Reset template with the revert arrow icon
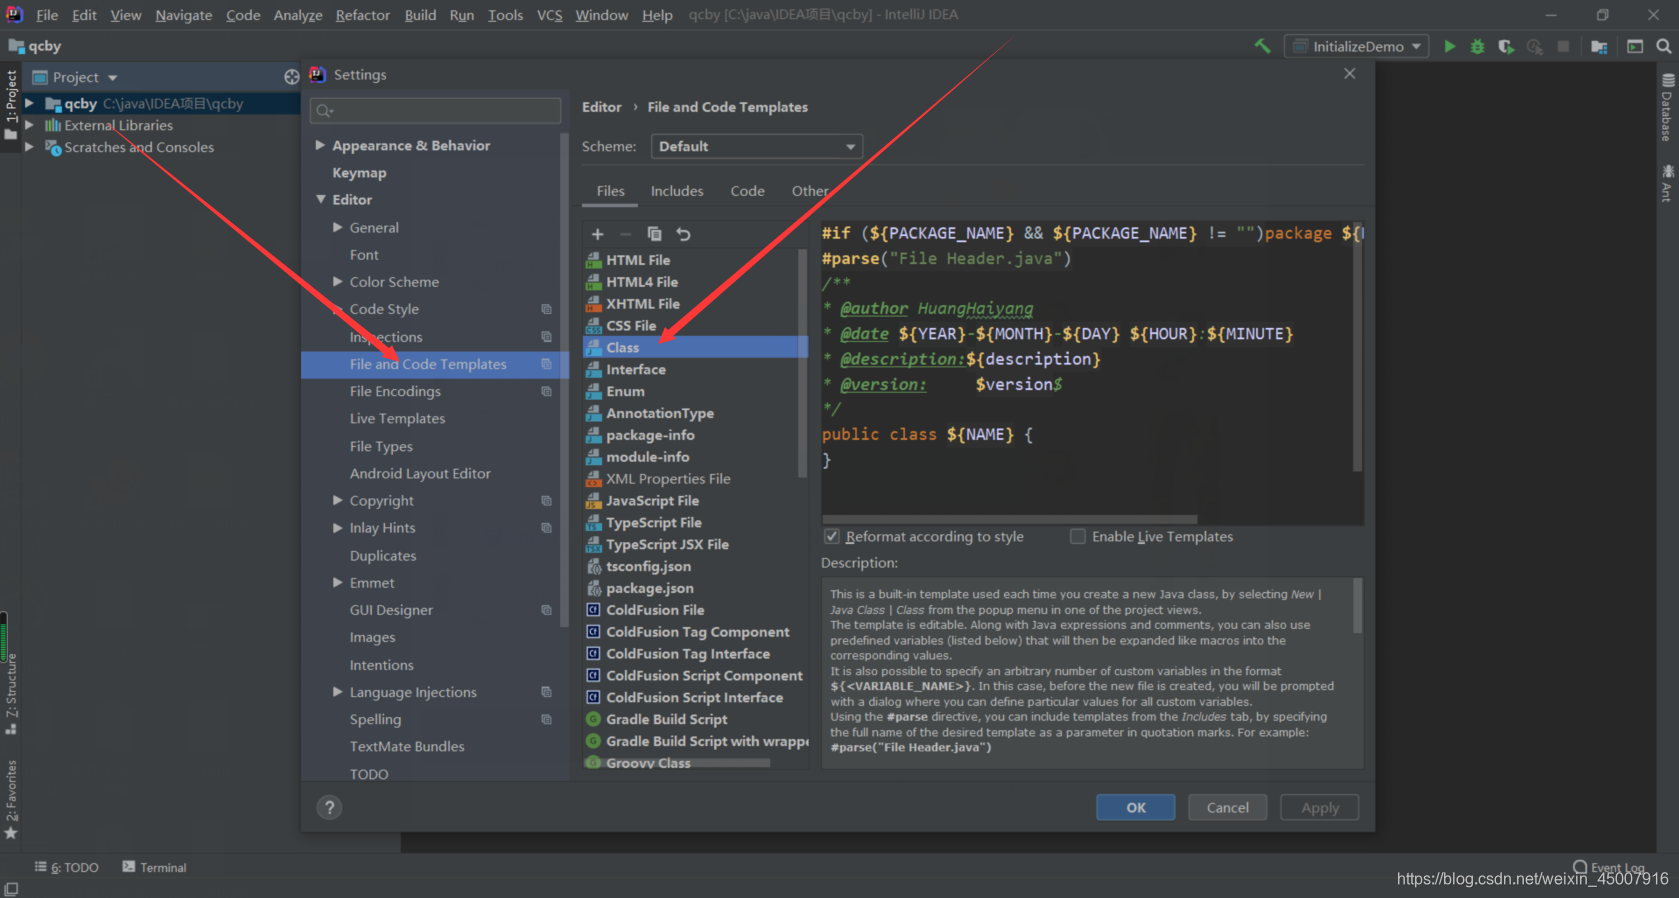The image size is (1679, 898). tap(683, 234)
